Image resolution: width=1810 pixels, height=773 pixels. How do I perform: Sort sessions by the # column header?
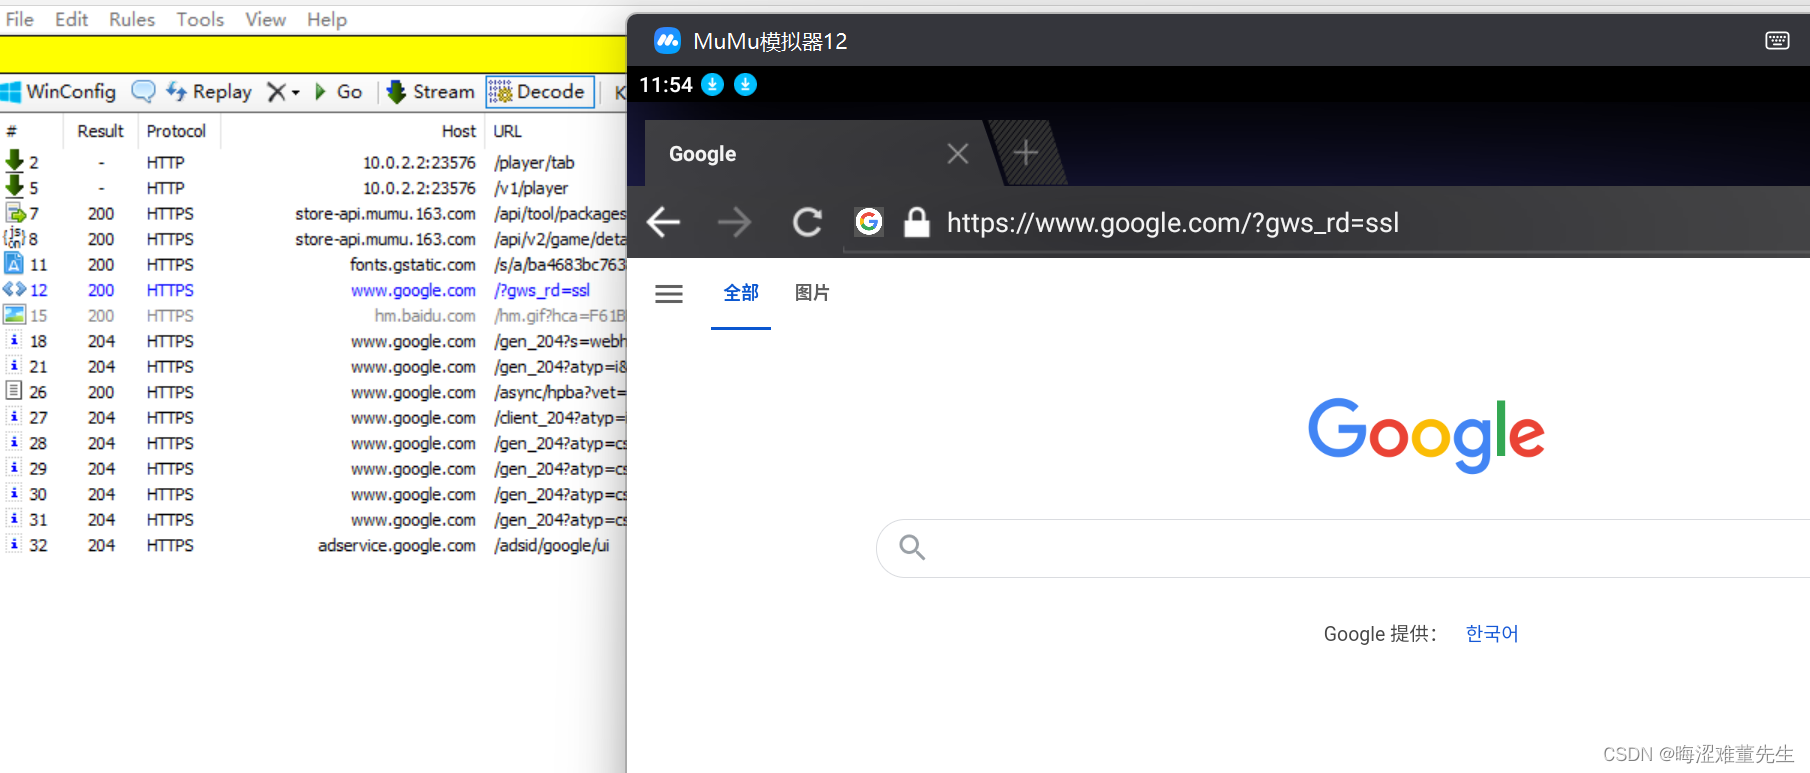pos(12,131)
